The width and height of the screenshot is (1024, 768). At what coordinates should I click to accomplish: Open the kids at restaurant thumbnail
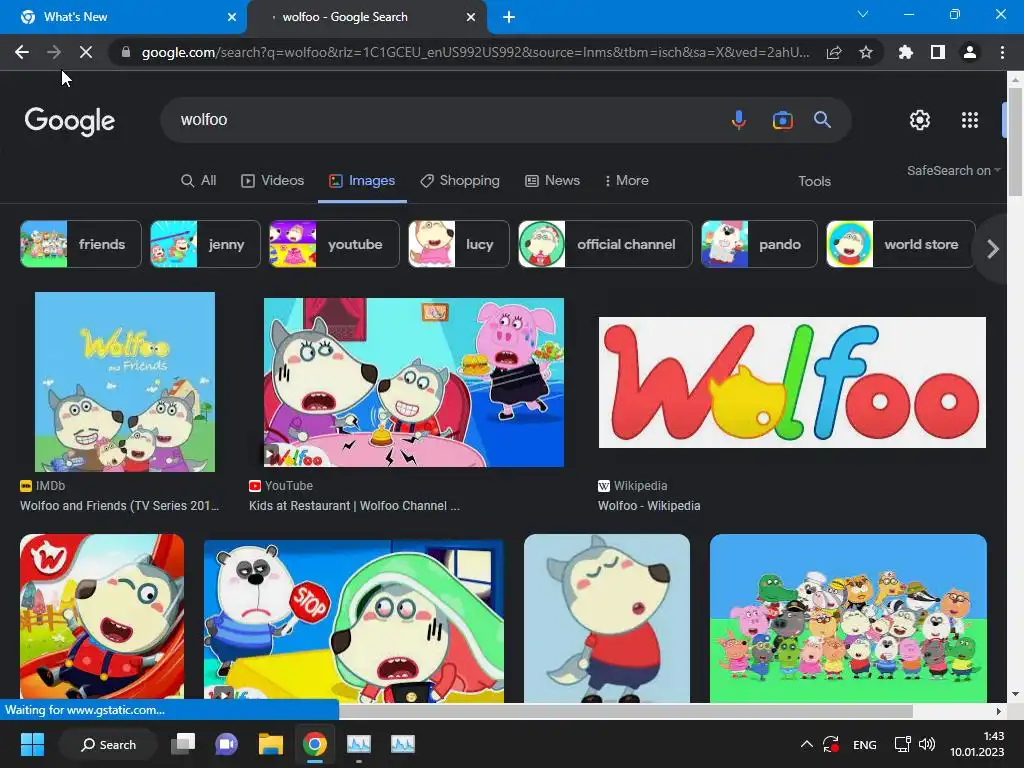coord(413,382)
